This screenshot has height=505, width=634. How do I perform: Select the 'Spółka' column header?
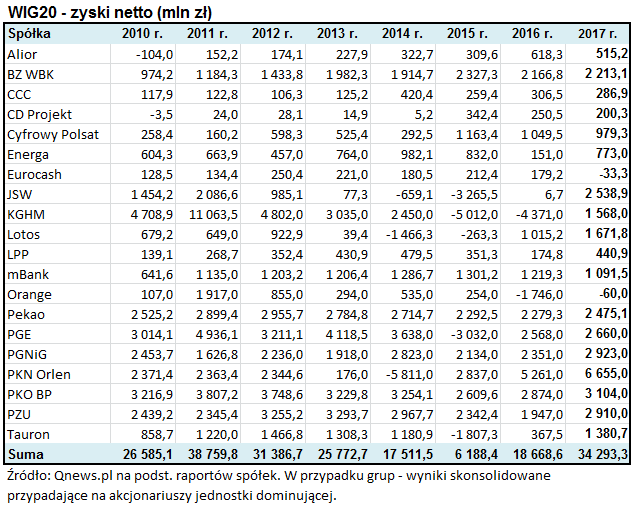30,32
